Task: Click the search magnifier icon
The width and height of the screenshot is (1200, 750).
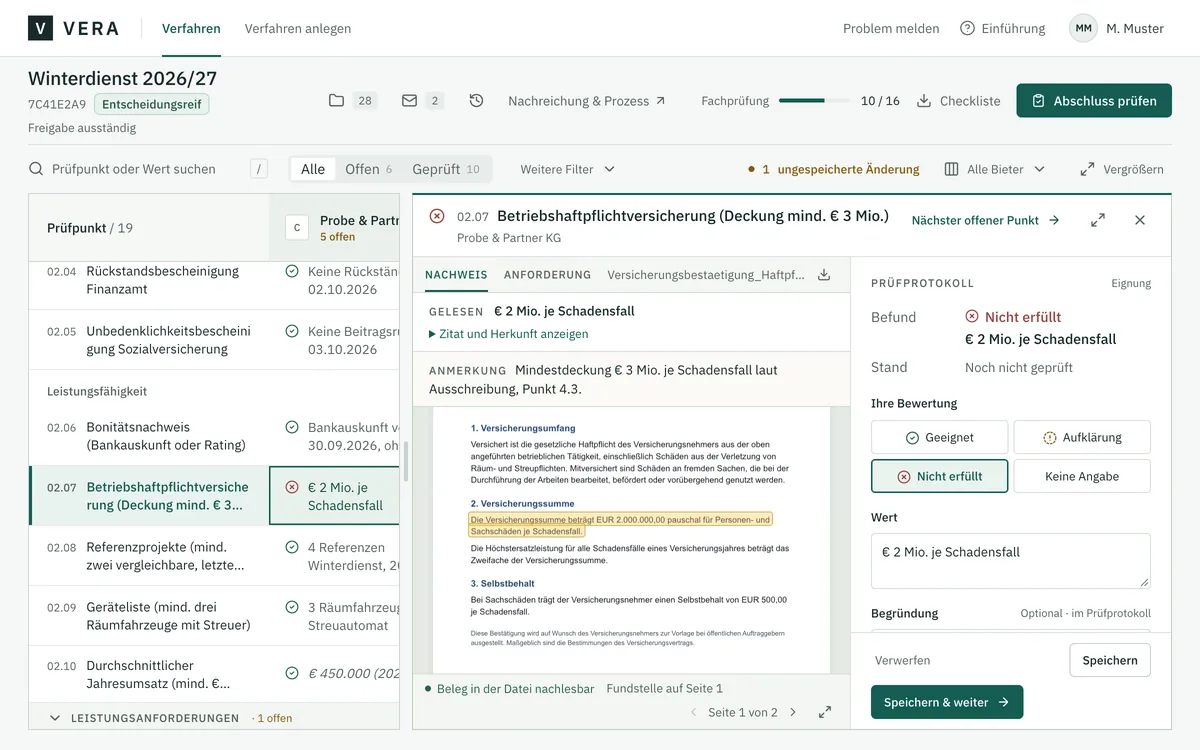Action: coord(36,169)
